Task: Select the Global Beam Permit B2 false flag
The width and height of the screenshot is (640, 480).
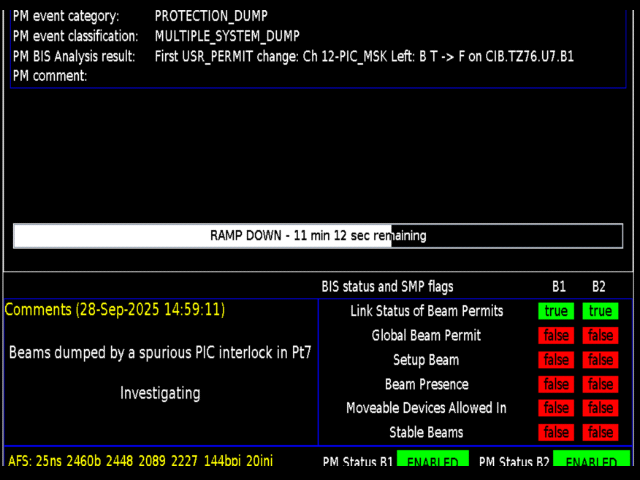Action: tap(600, 336)
